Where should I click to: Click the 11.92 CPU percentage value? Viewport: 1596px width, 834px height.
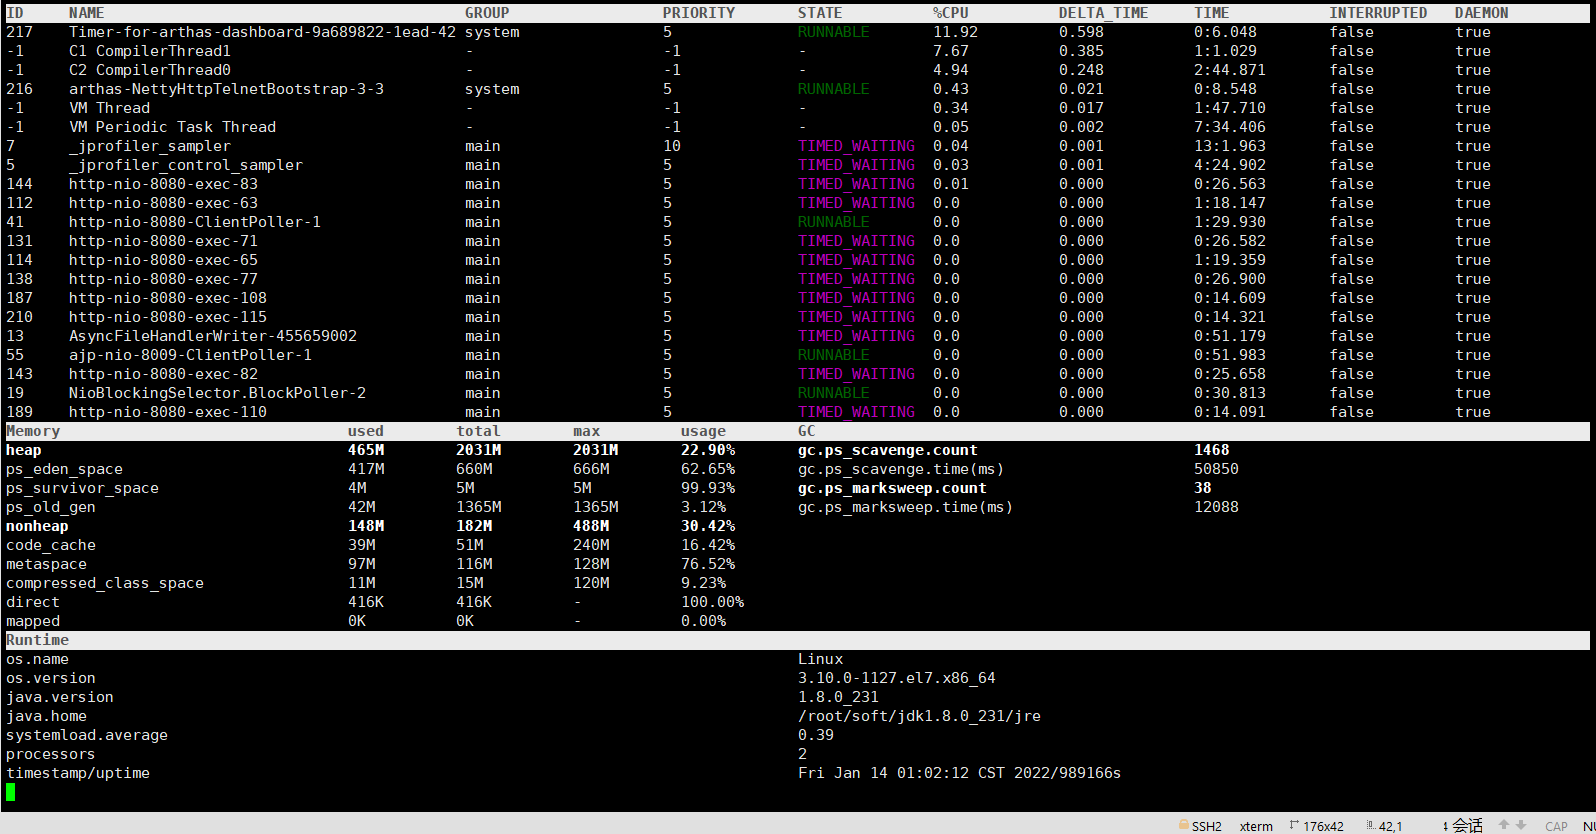pyautogui.click(x=955, y=32)
